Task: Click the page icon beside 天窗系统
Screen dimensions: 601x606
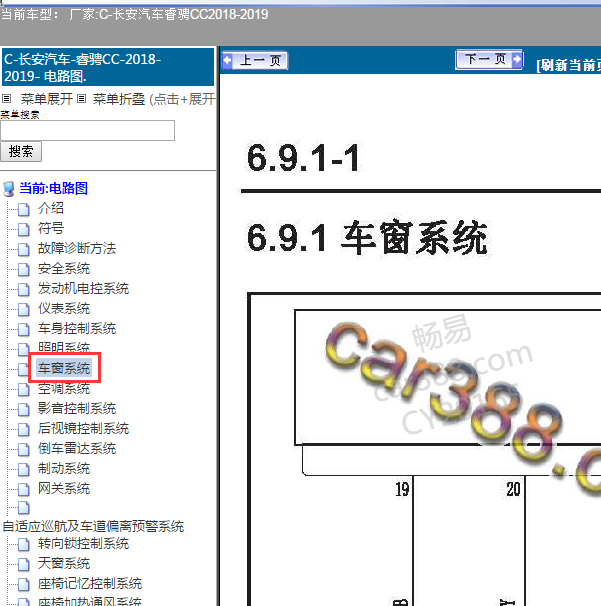Action: 24,564
